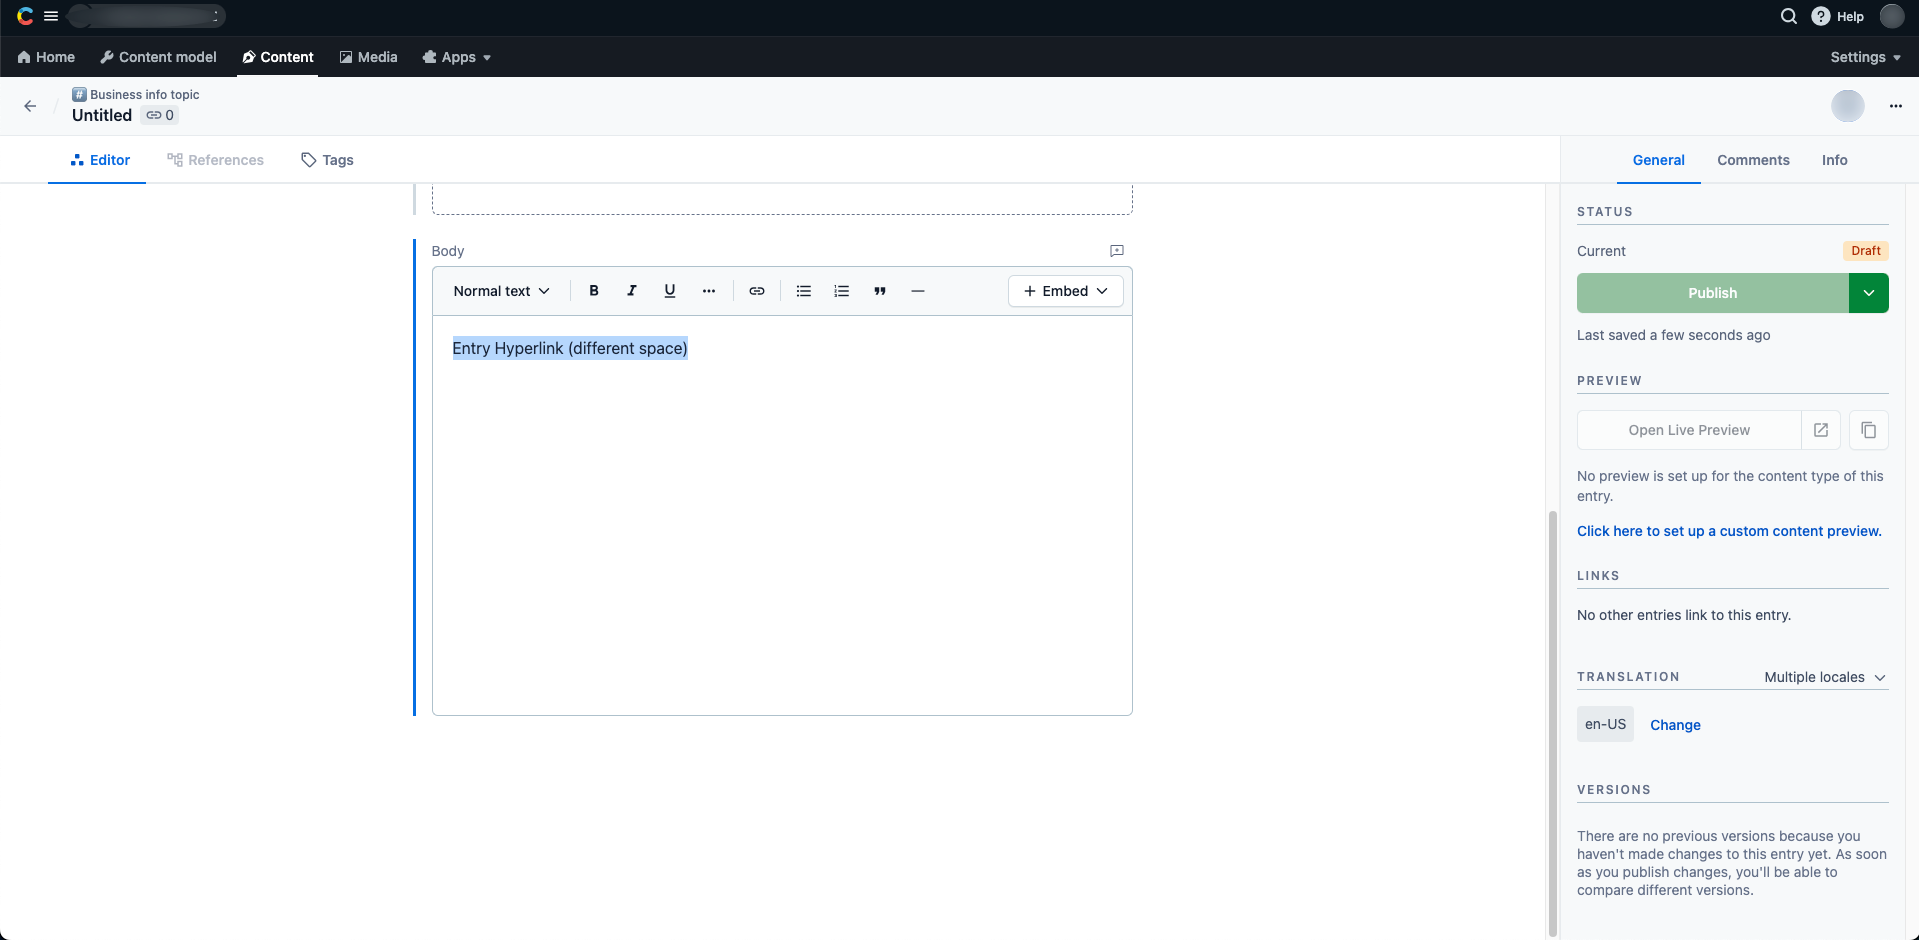Go to the Home menu
The image size is (1919, 940).
click(x=46, y=57)
